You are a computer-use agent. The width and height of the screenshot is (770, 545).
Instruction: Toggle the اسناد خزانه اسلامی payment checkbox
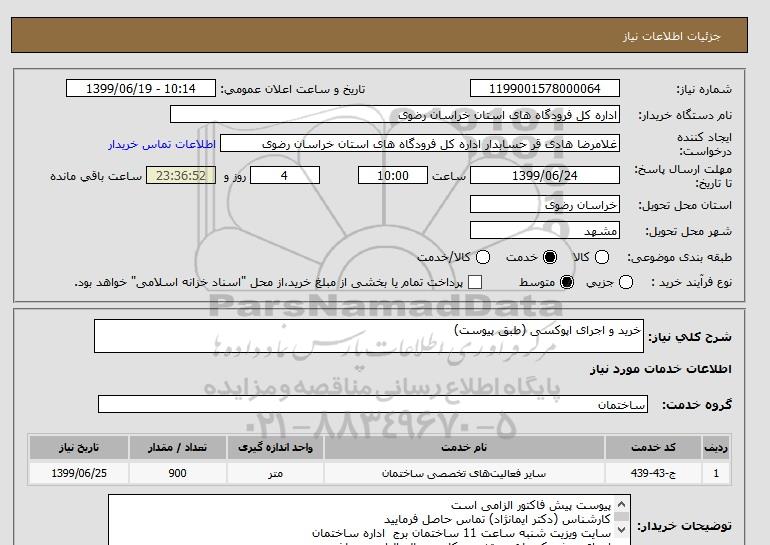tap(475, 282)
